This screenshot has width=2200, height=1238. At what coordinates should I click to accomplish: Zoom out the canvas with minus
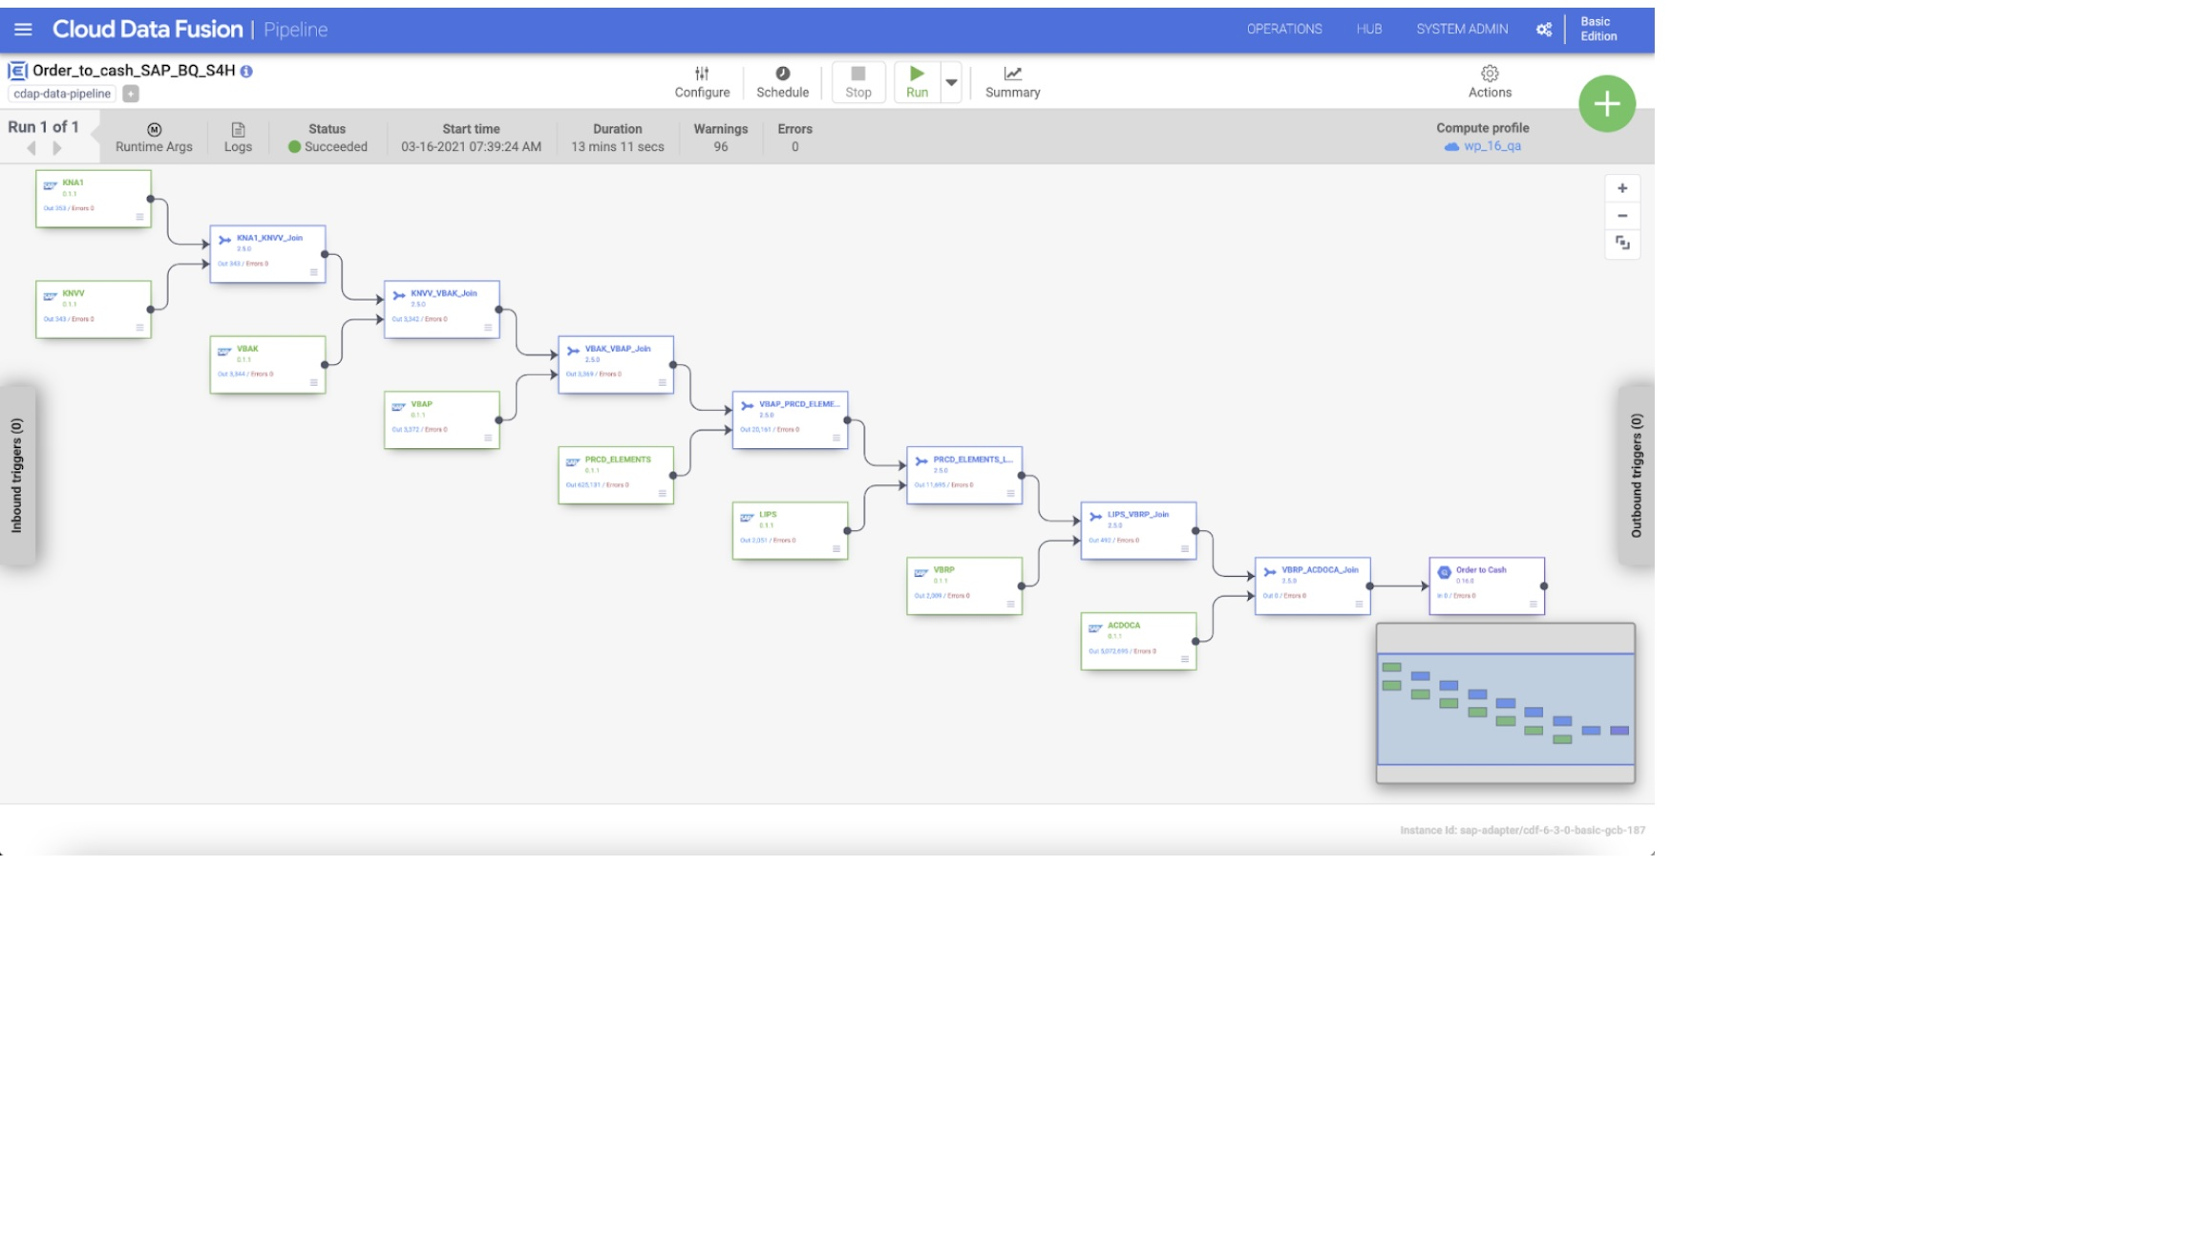pyautogui.click(x=1622, y=216)
